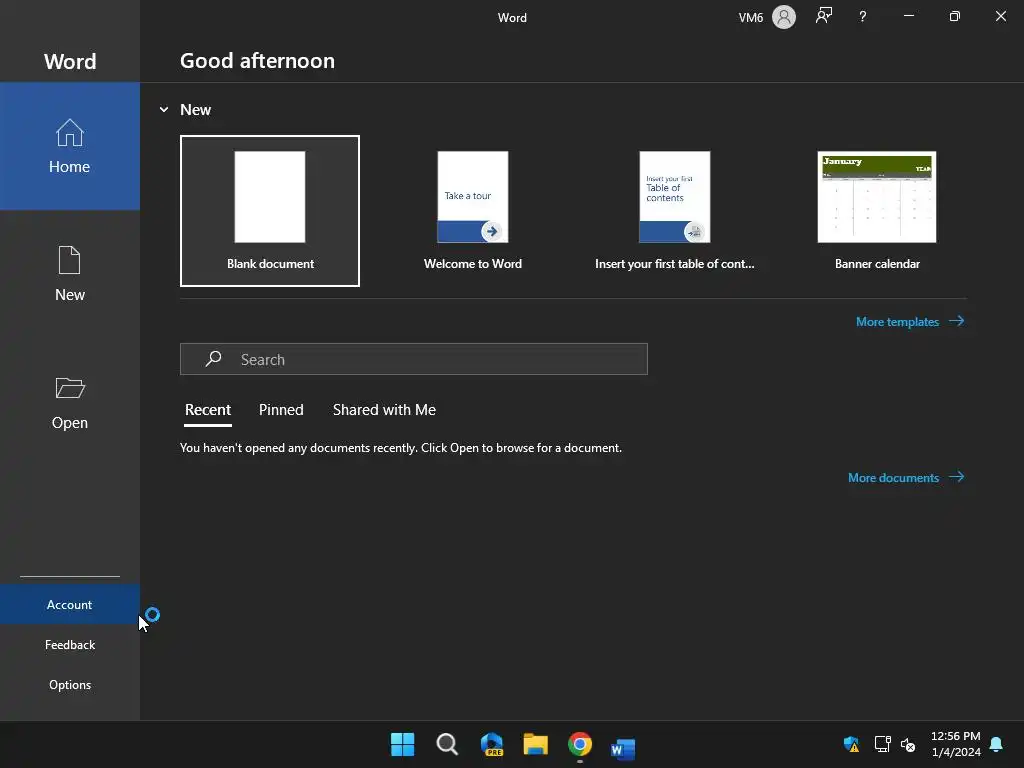Open the Account page
This screenshot has height=768, width=1024.
[70, 605]
